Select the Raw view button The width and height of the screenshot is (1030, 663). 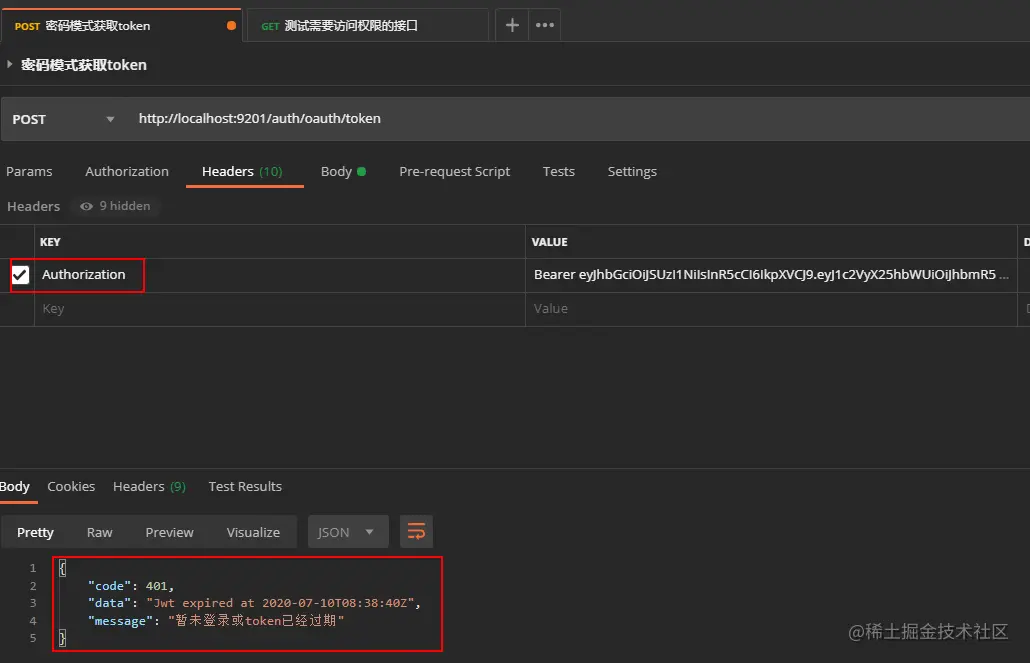pos(99,532)
